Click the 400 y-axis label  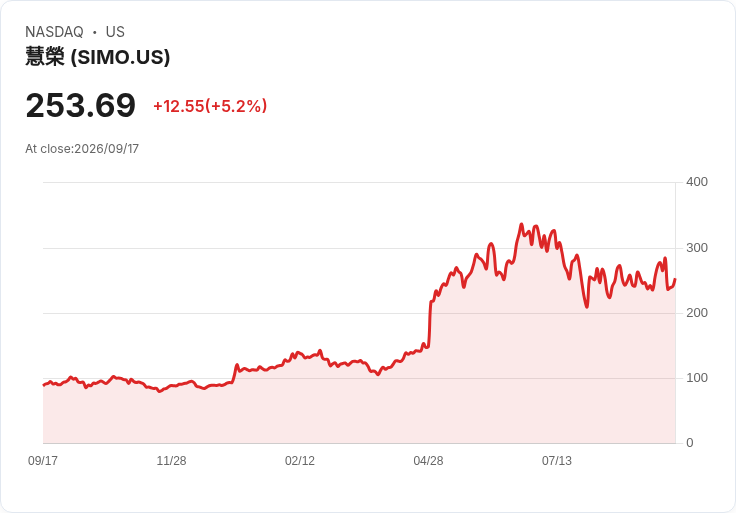coord(697,182)
